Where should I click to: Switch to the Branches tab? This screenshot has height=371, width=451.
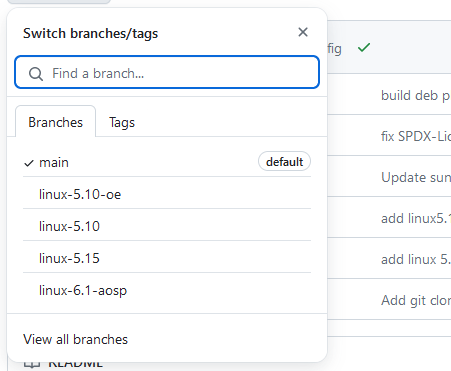point(56,122)
